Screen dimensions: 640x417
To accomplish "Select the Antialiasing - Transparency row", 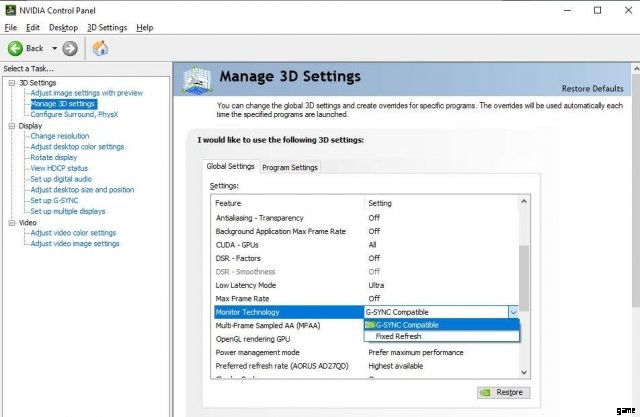I will click(366, 218).
